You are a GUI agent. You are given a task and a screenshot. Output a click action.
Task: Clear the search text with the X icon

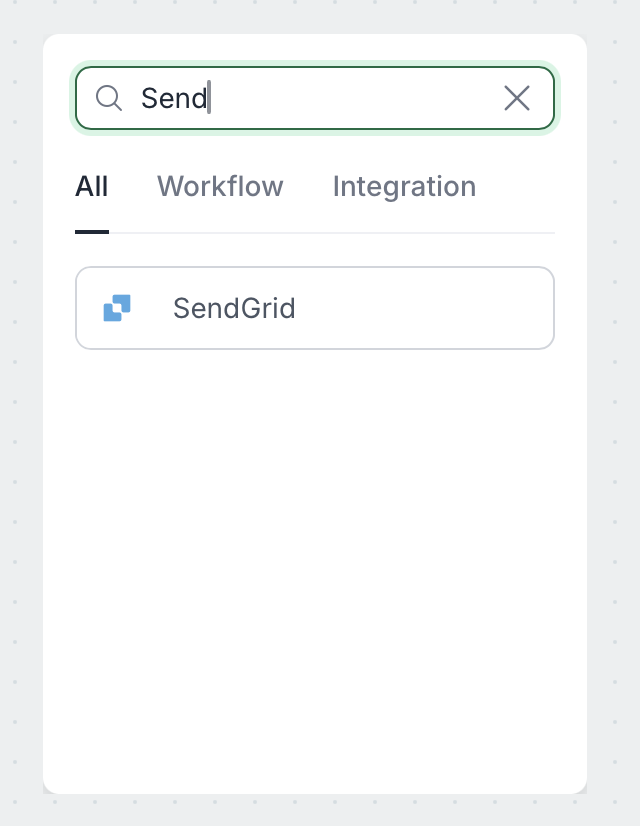(x=517, y=98)
